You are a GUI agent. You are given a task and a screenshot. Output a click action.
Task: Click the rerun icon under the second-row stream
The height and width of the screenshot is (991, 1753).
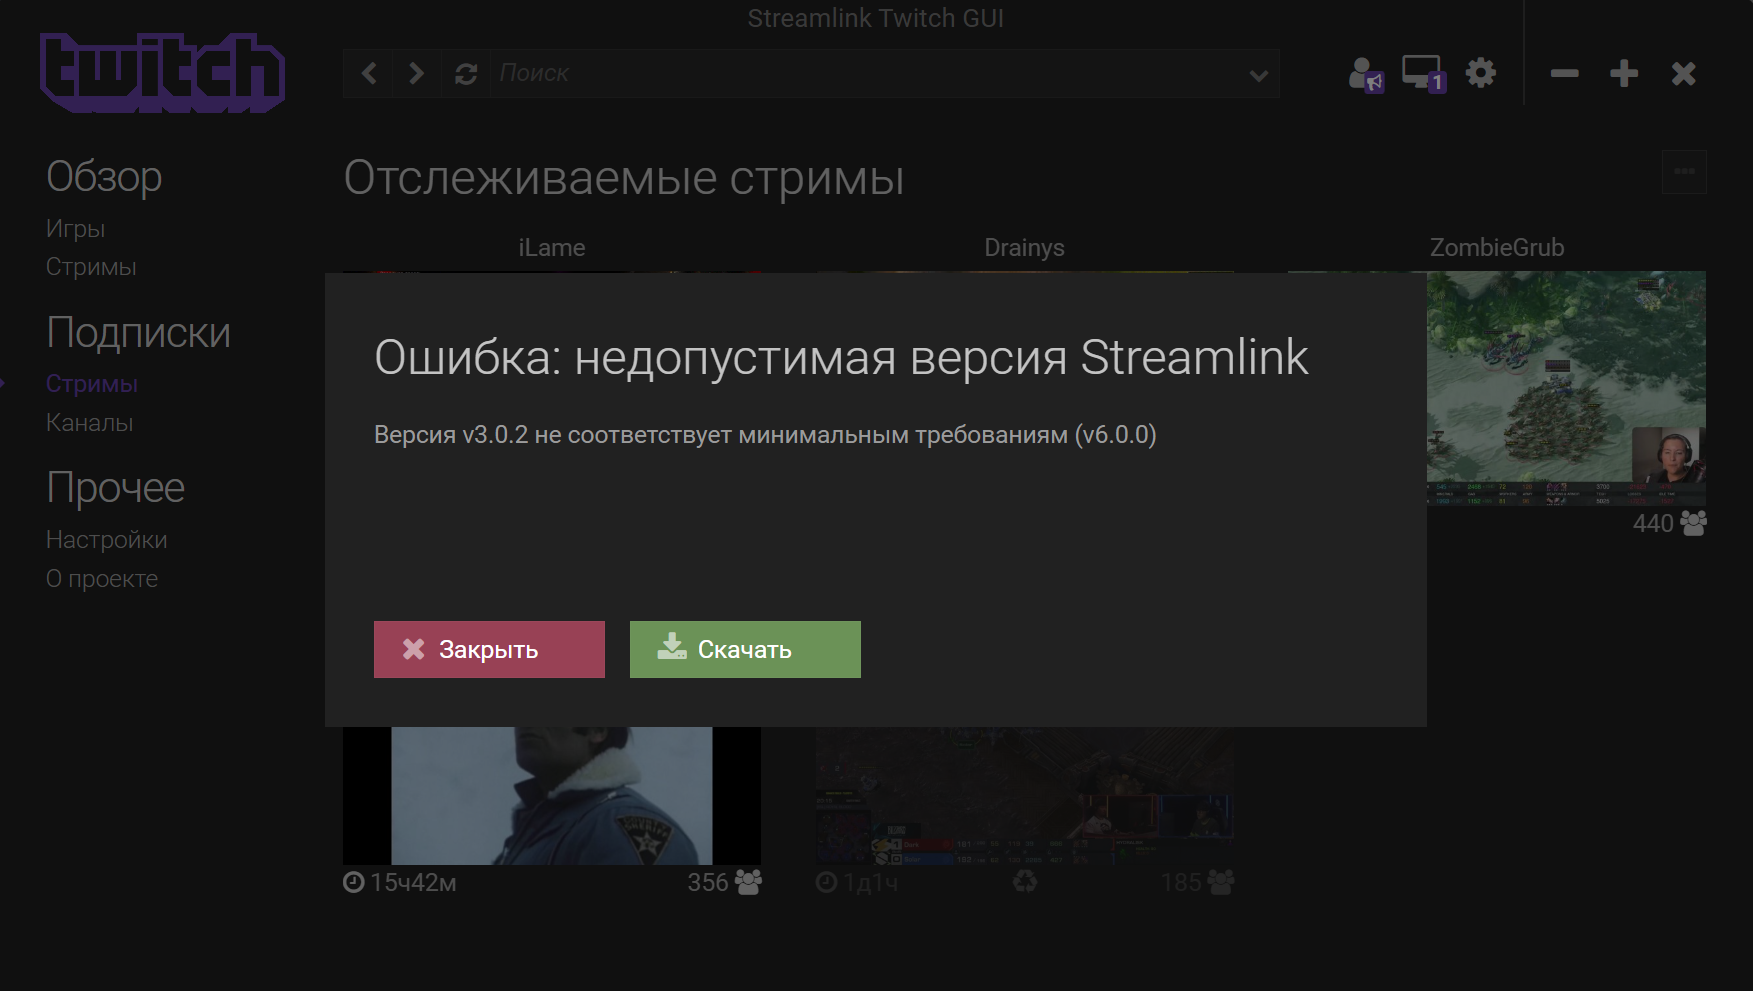[x=1025, y=882]
